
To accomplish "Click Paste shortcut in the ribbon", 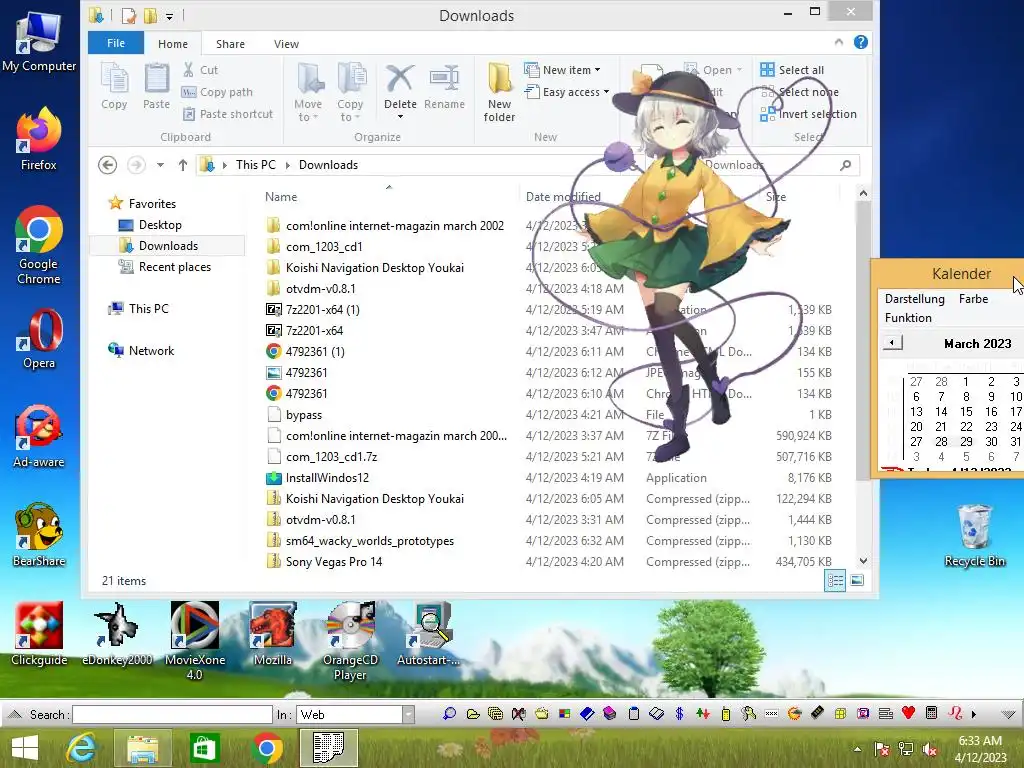I will [x=227, y=114].
